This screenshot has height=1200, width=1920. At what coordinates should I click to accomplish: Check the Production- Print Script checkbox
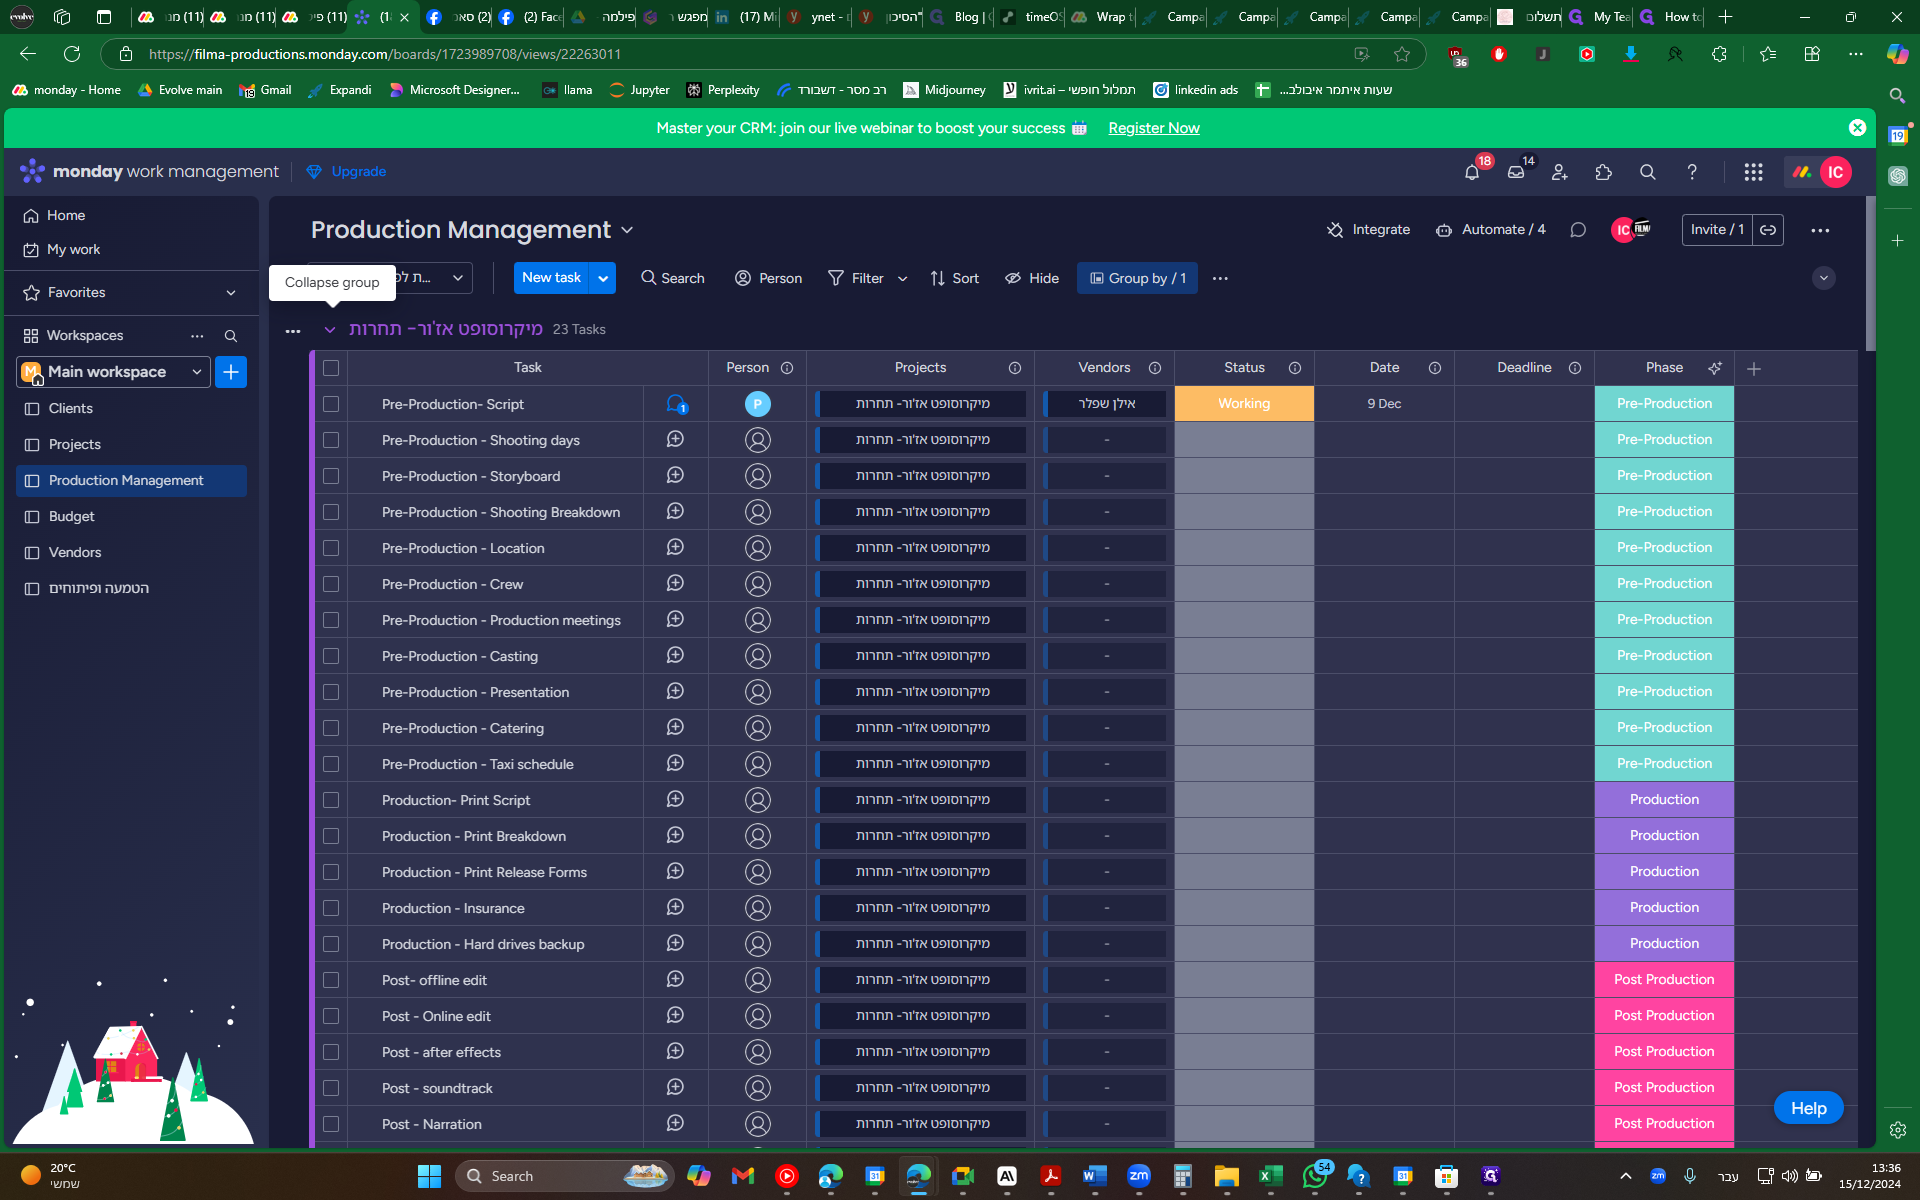331,800
